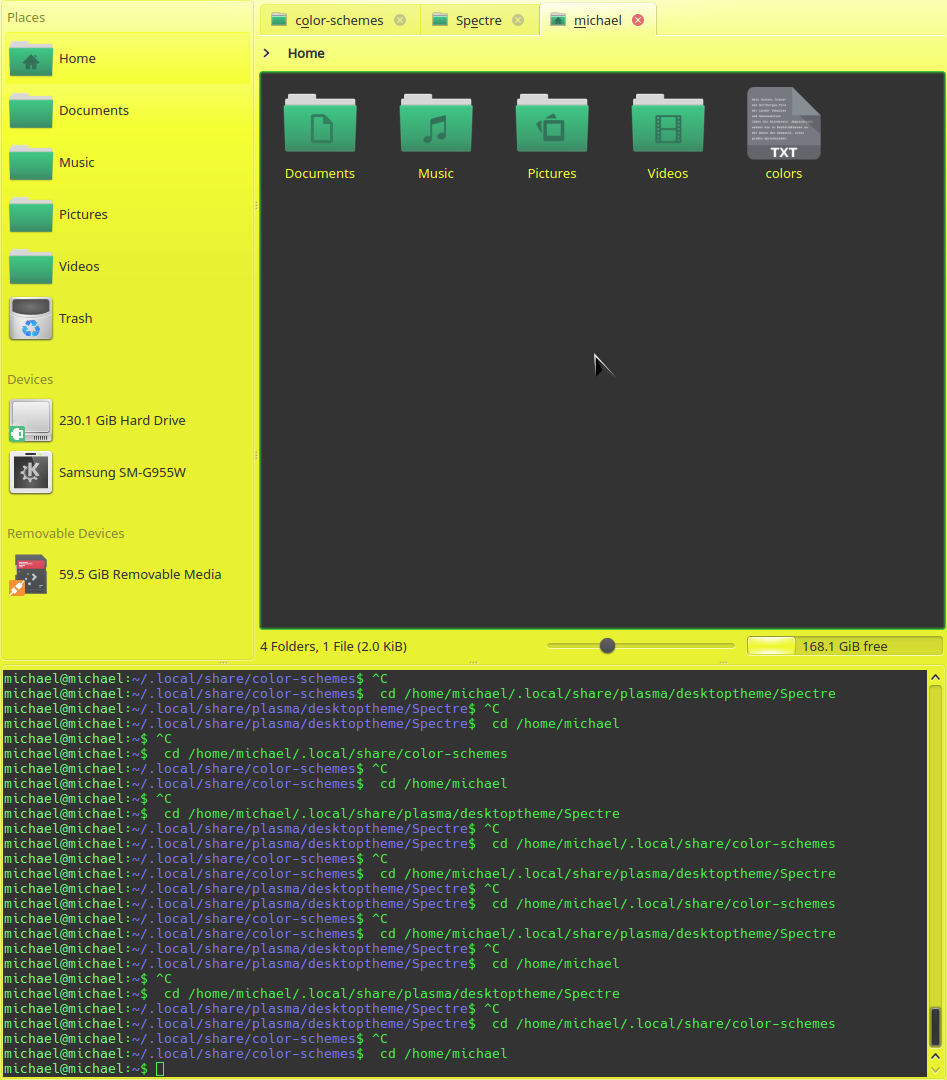Select the Pictures folder in file view
Image resolution: width=947 pixels, height=1080 pixels.
click(x=552, y=137)
